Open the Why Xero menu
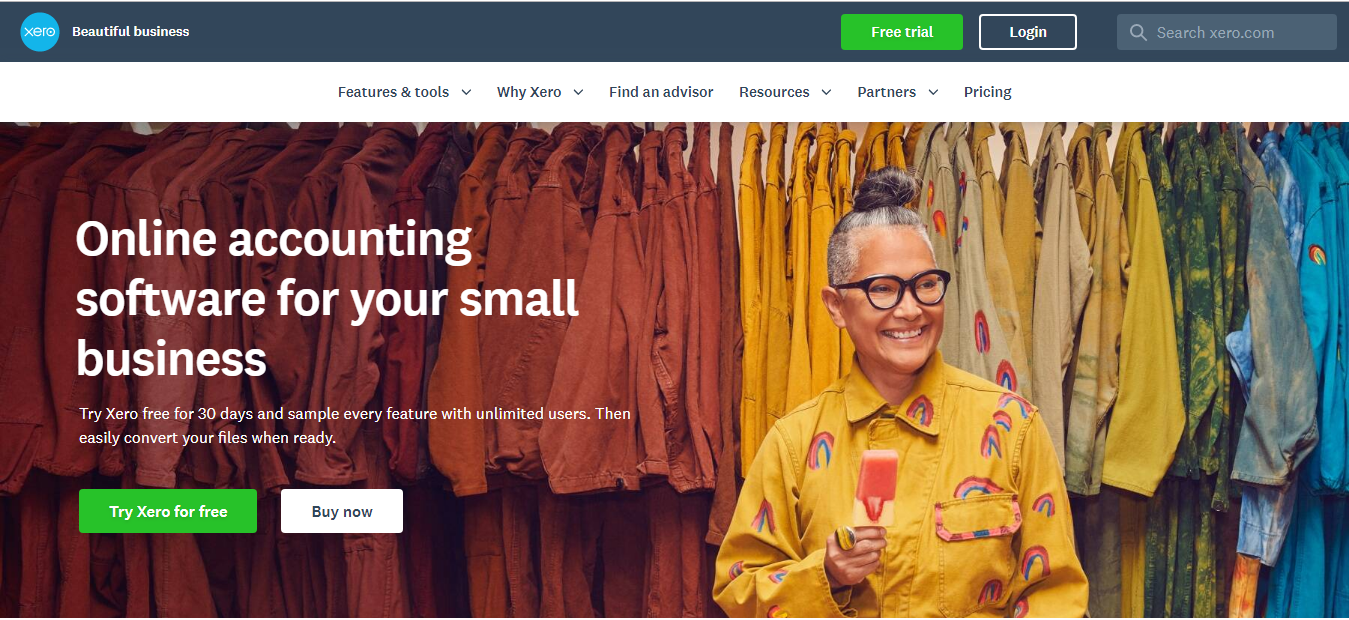The width and height of the screenshot is (1349, 620). coord(529,92)
